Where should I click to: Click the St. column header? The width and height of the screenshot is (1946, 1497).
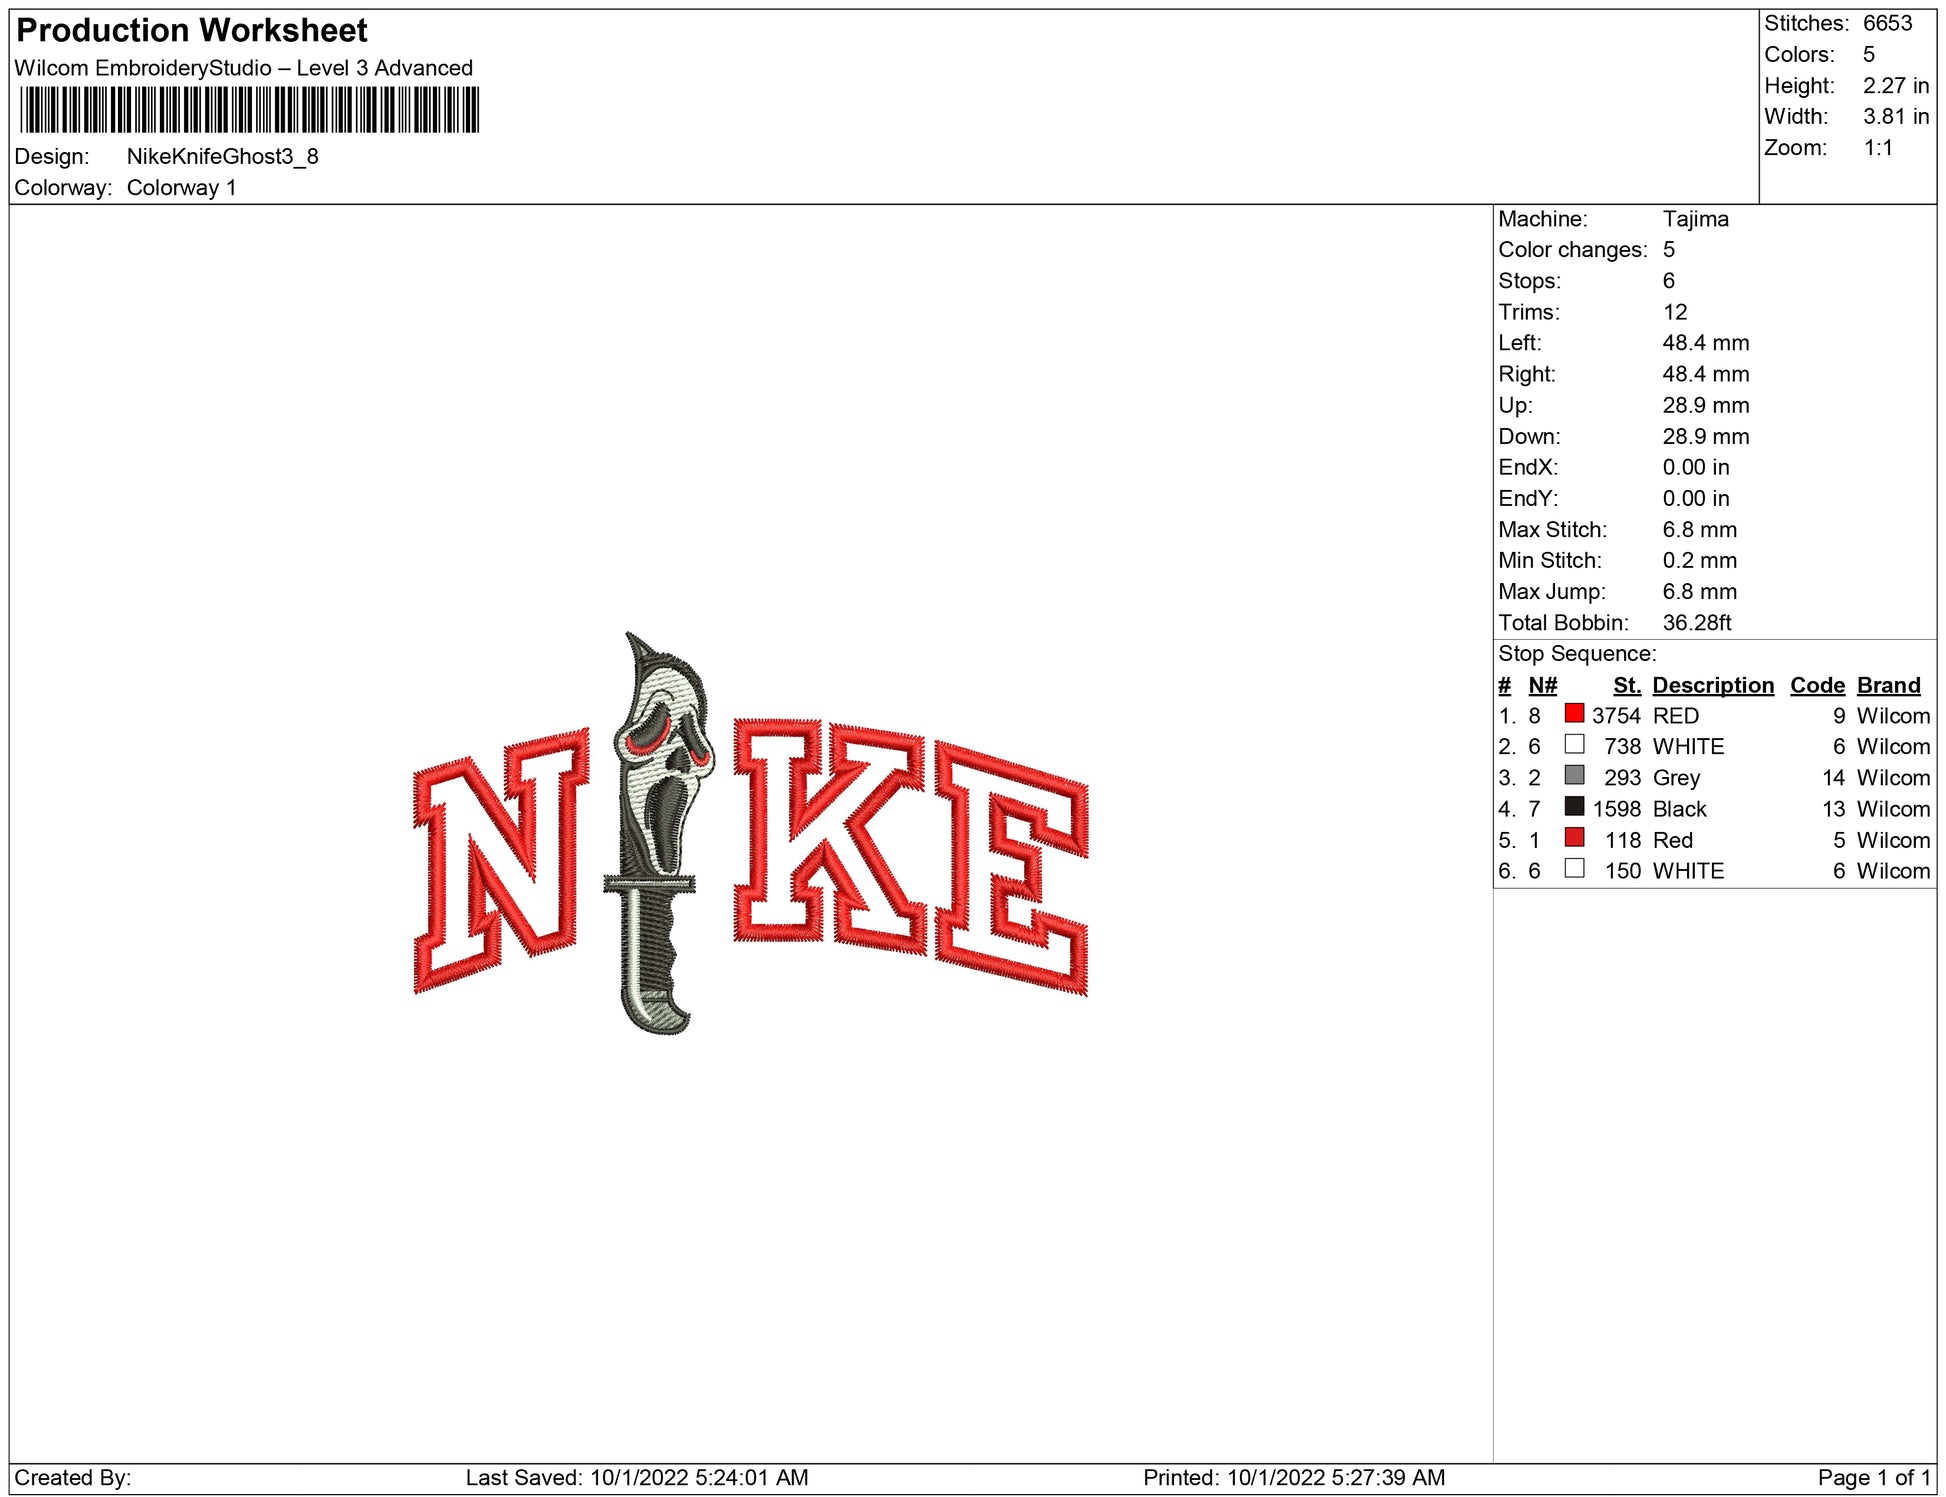1626,685
